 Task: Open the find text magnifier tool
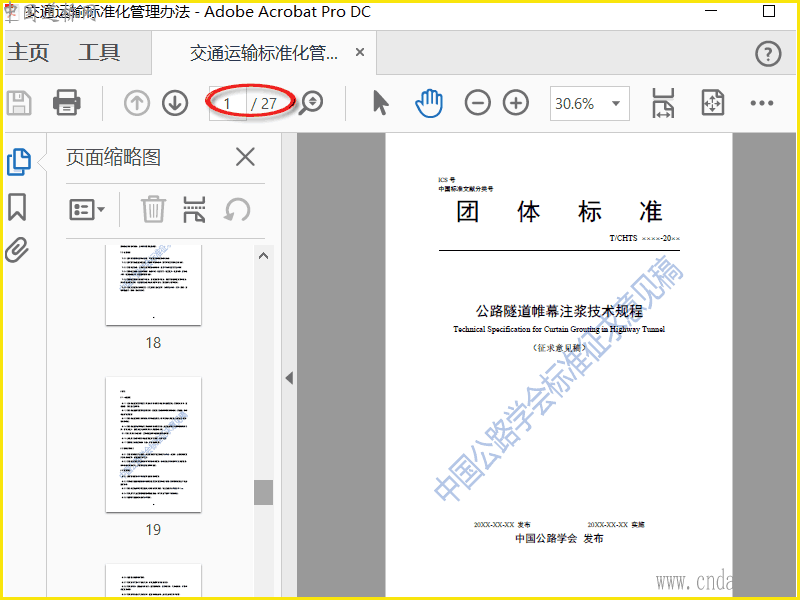[x=311, y=103]
